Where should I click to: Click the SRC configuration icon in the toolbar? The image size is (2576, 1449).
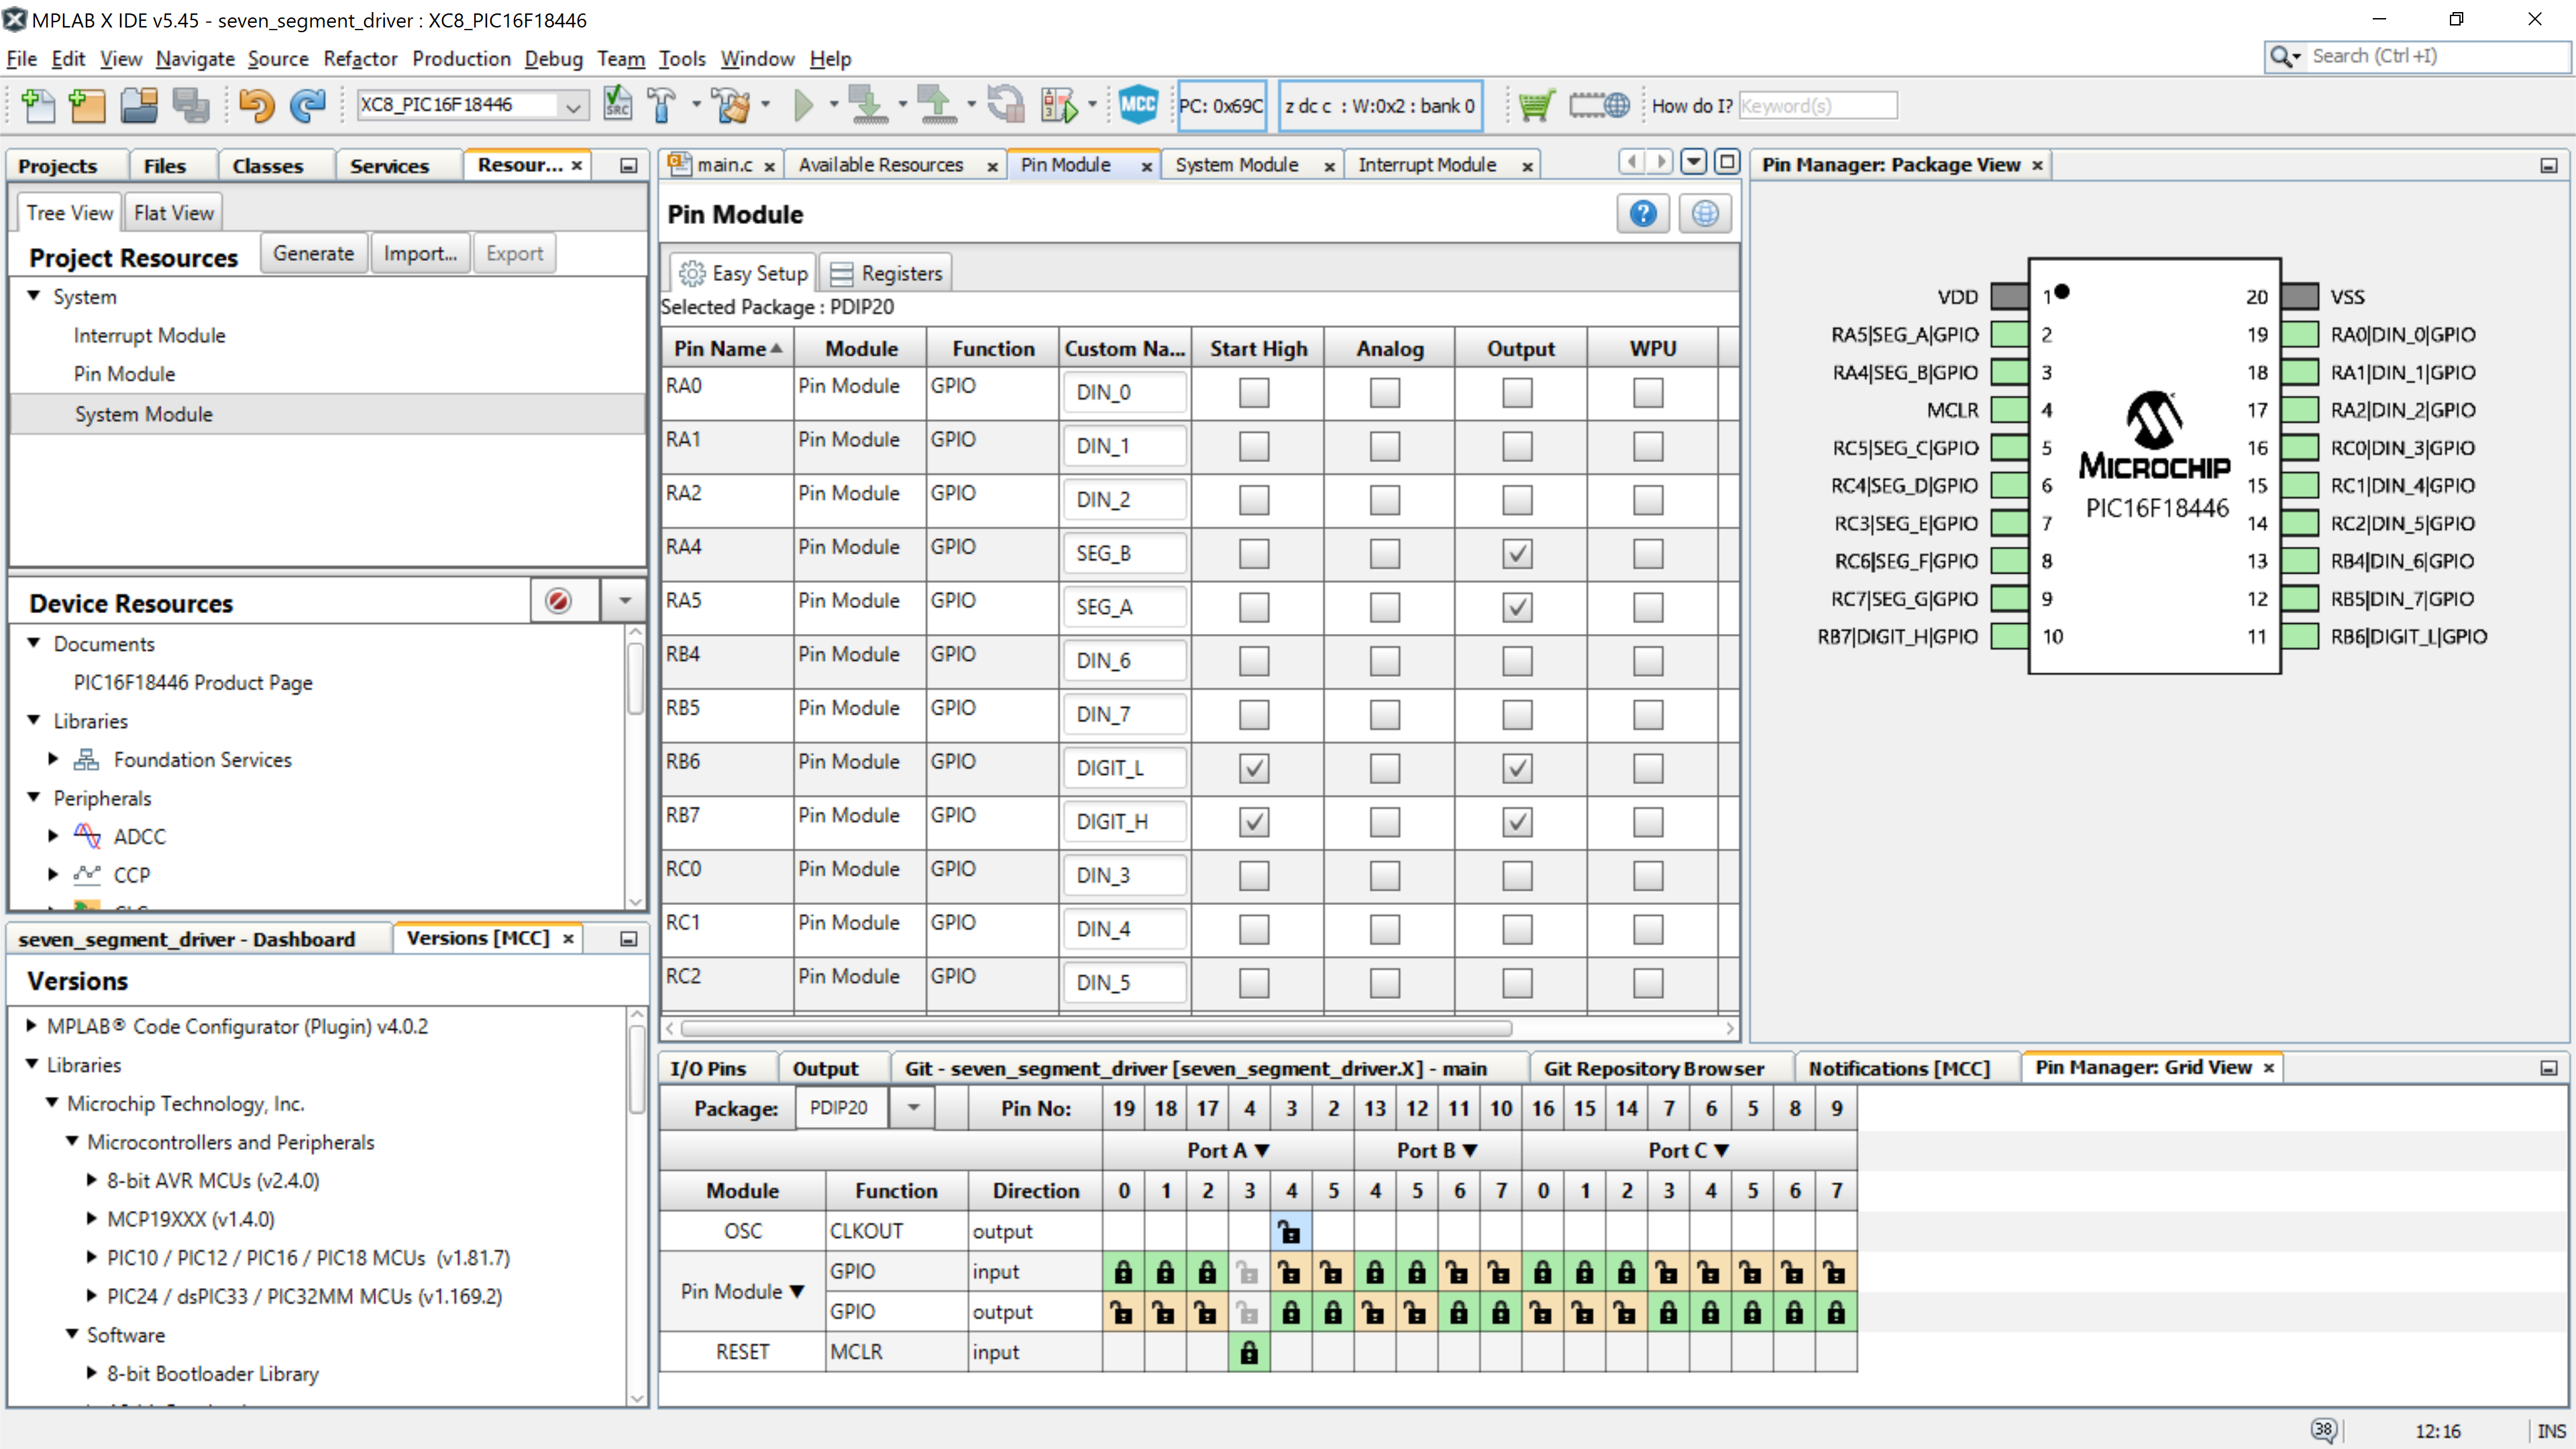[618, 105]
